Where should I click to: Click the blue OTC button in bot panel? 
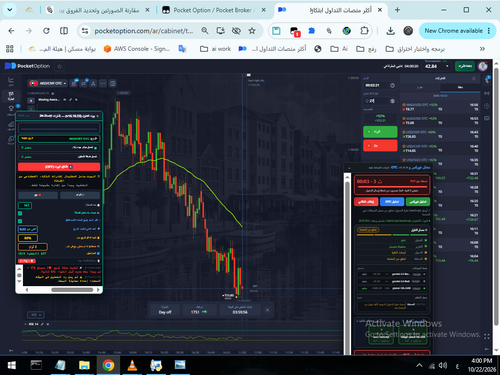[x=392, y=202]
